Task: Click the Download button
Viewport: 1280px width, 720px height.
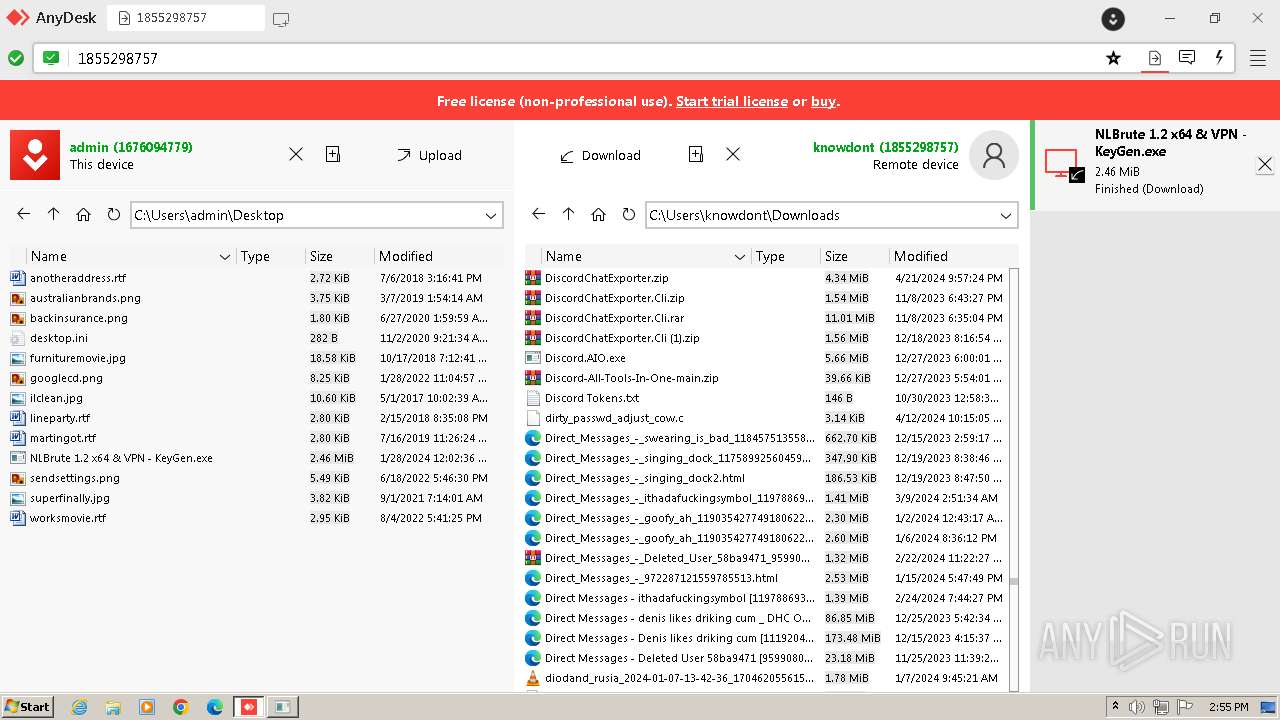Action: tap(600, 155)
